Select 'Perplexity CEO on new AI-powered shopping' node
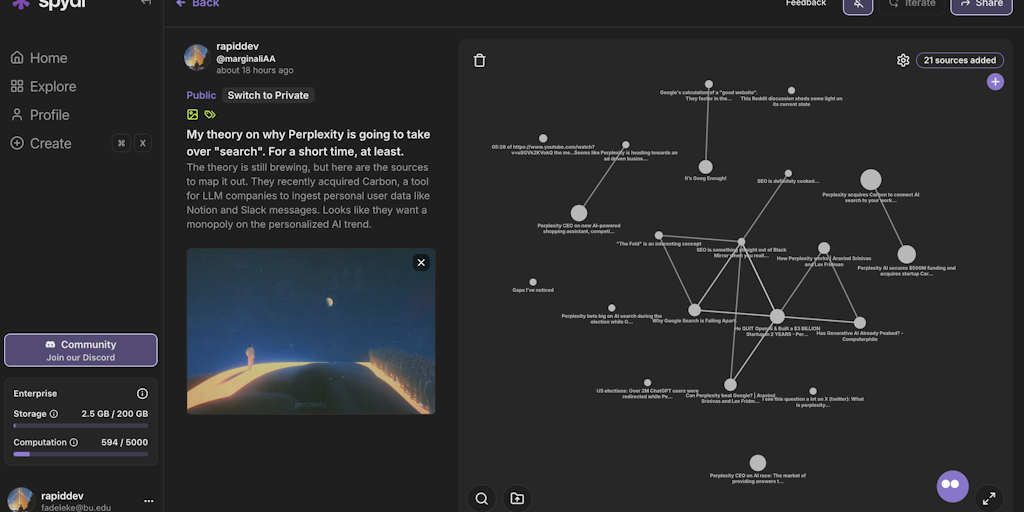The image size is (1024, 512). (x=579, y=214)
